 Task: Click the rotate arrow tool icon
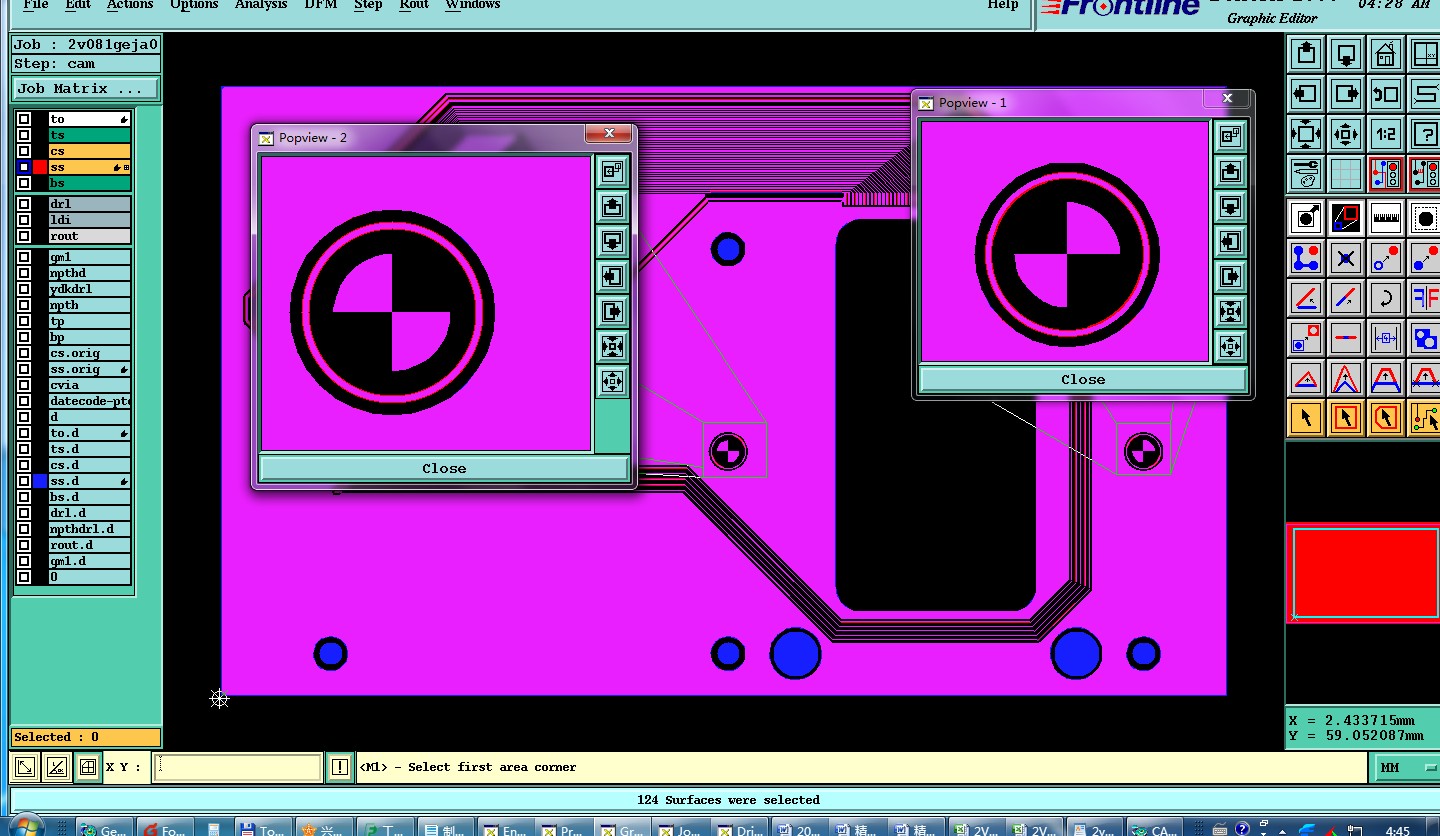(1386, 297)
